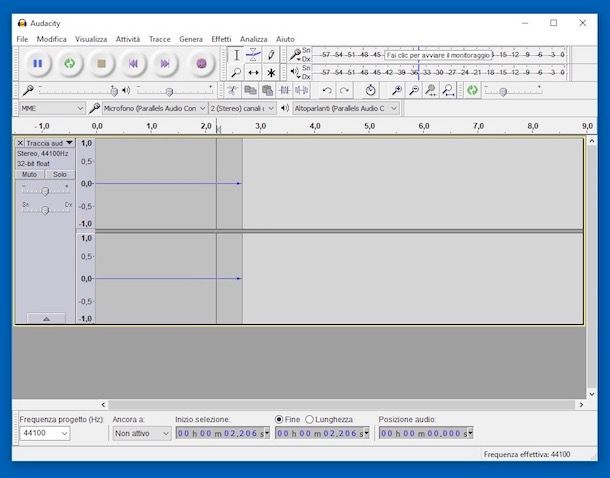Open the MME audio host dropdown

(x=52, y=108)
